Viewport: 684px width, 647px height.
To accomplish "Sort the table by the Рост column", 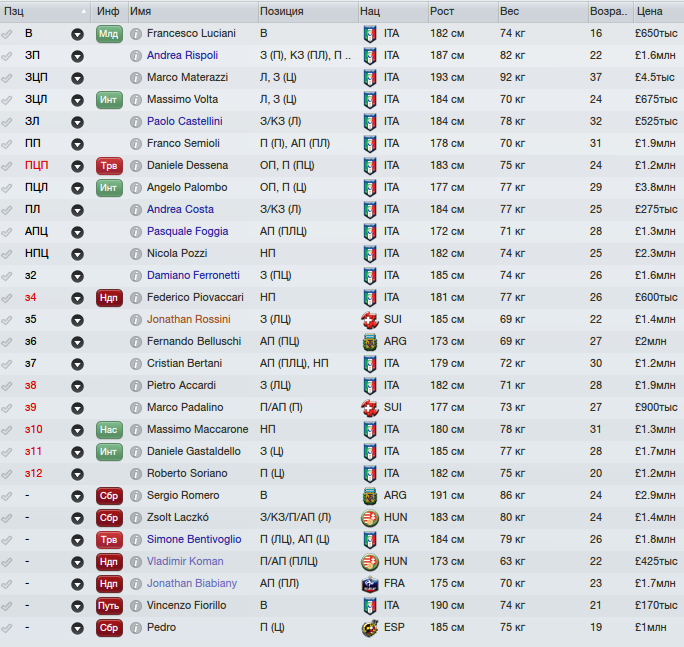I will point(442,11).
